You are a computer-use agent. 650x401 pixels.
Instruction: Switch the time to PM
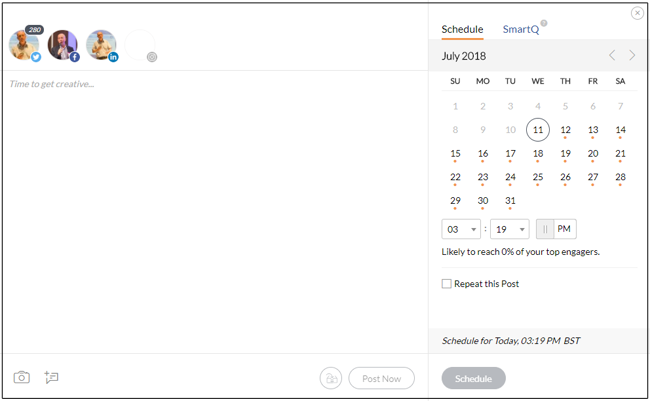tap(565, 229)
